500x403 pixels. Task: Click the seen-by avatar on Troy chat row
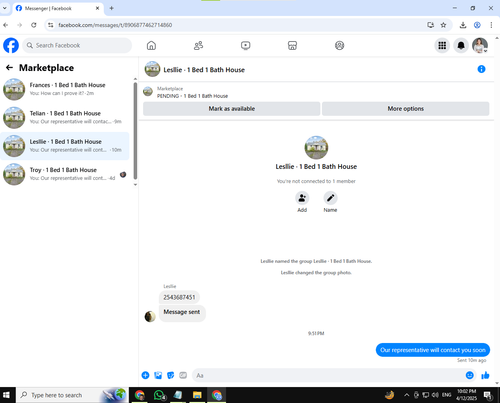pos(123,174)
